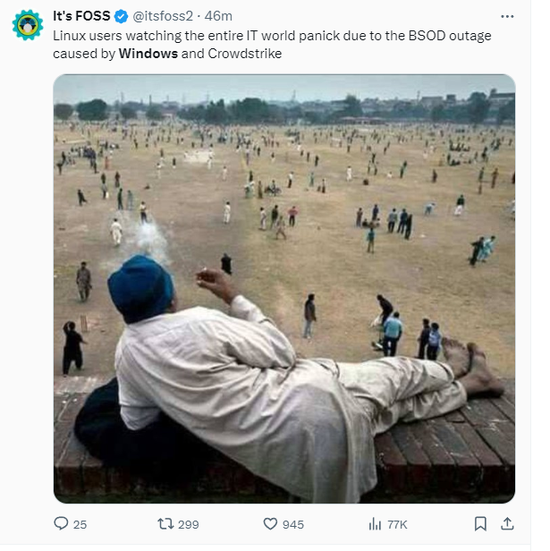The width and height of the screenshot is (550, 551).
Task: Open the It's FOSS profile avatar
Action: coord(27,25)
